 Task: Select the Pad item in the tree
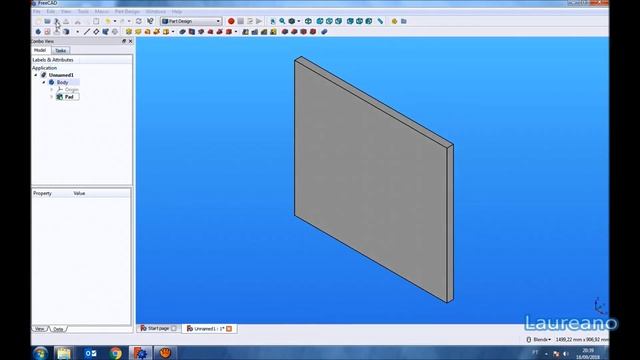[69, 97]
